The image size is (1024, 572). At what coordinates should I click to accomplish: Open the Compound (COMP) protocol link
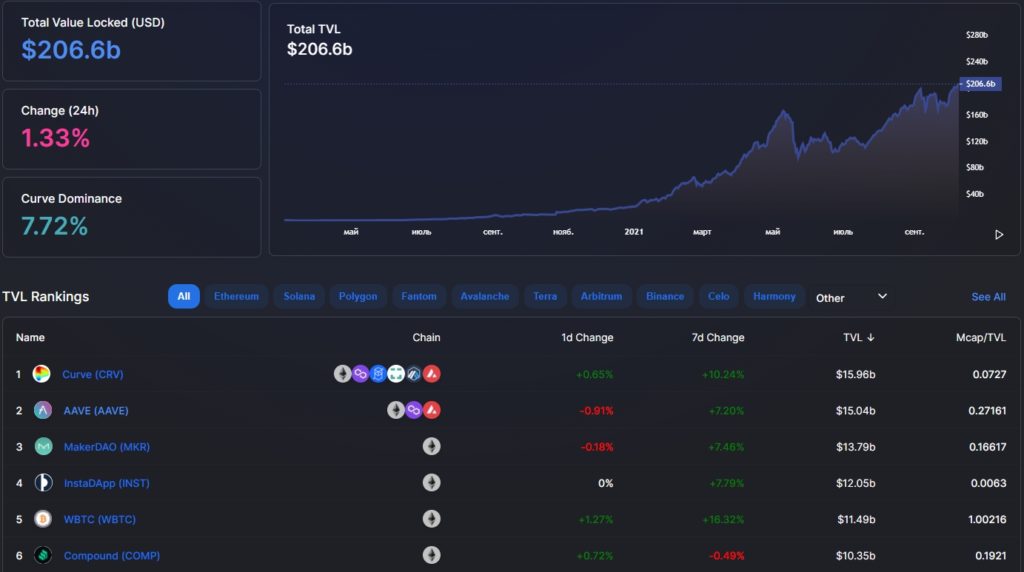click(111, 555)
